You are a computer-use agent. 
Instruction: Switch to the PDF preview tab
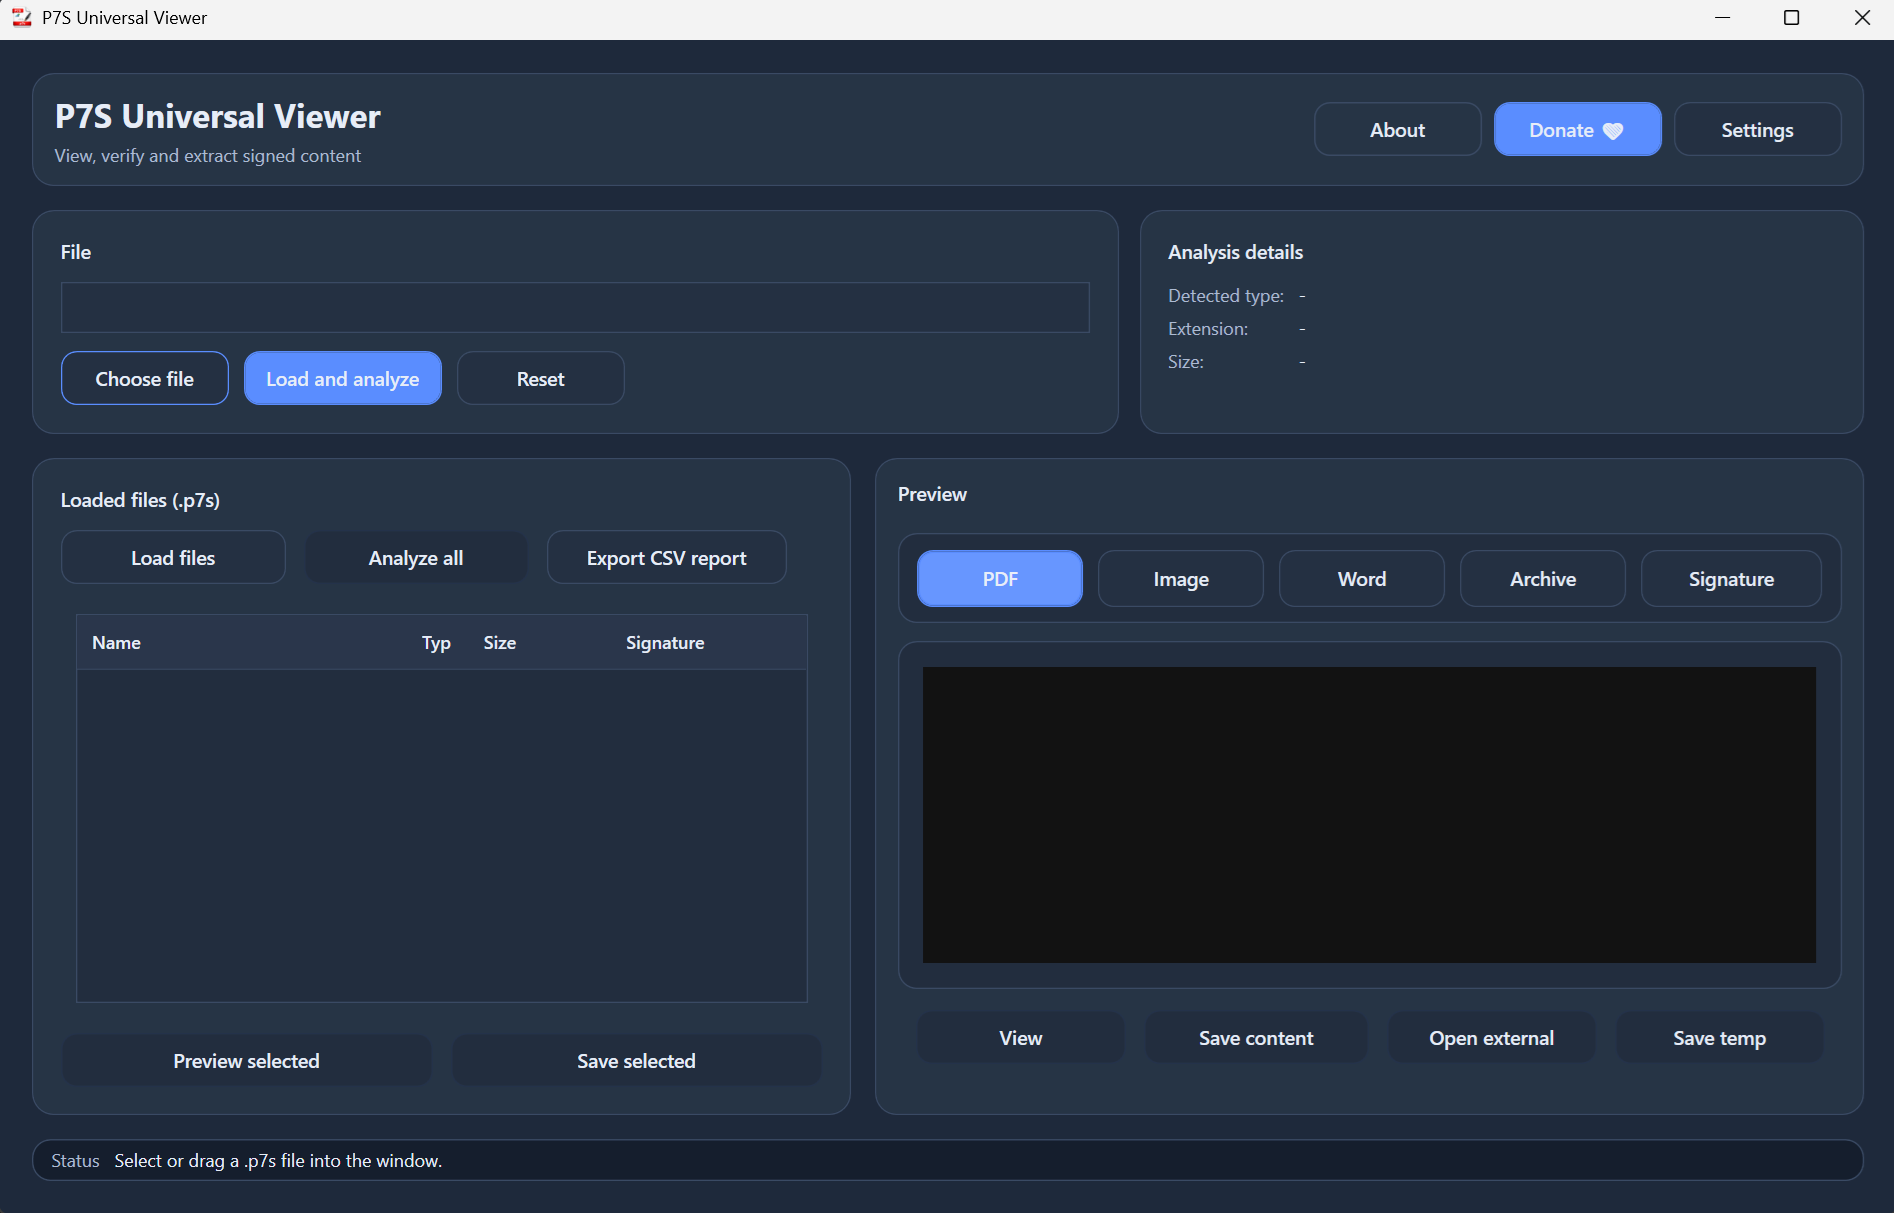(x=999, y=579)
